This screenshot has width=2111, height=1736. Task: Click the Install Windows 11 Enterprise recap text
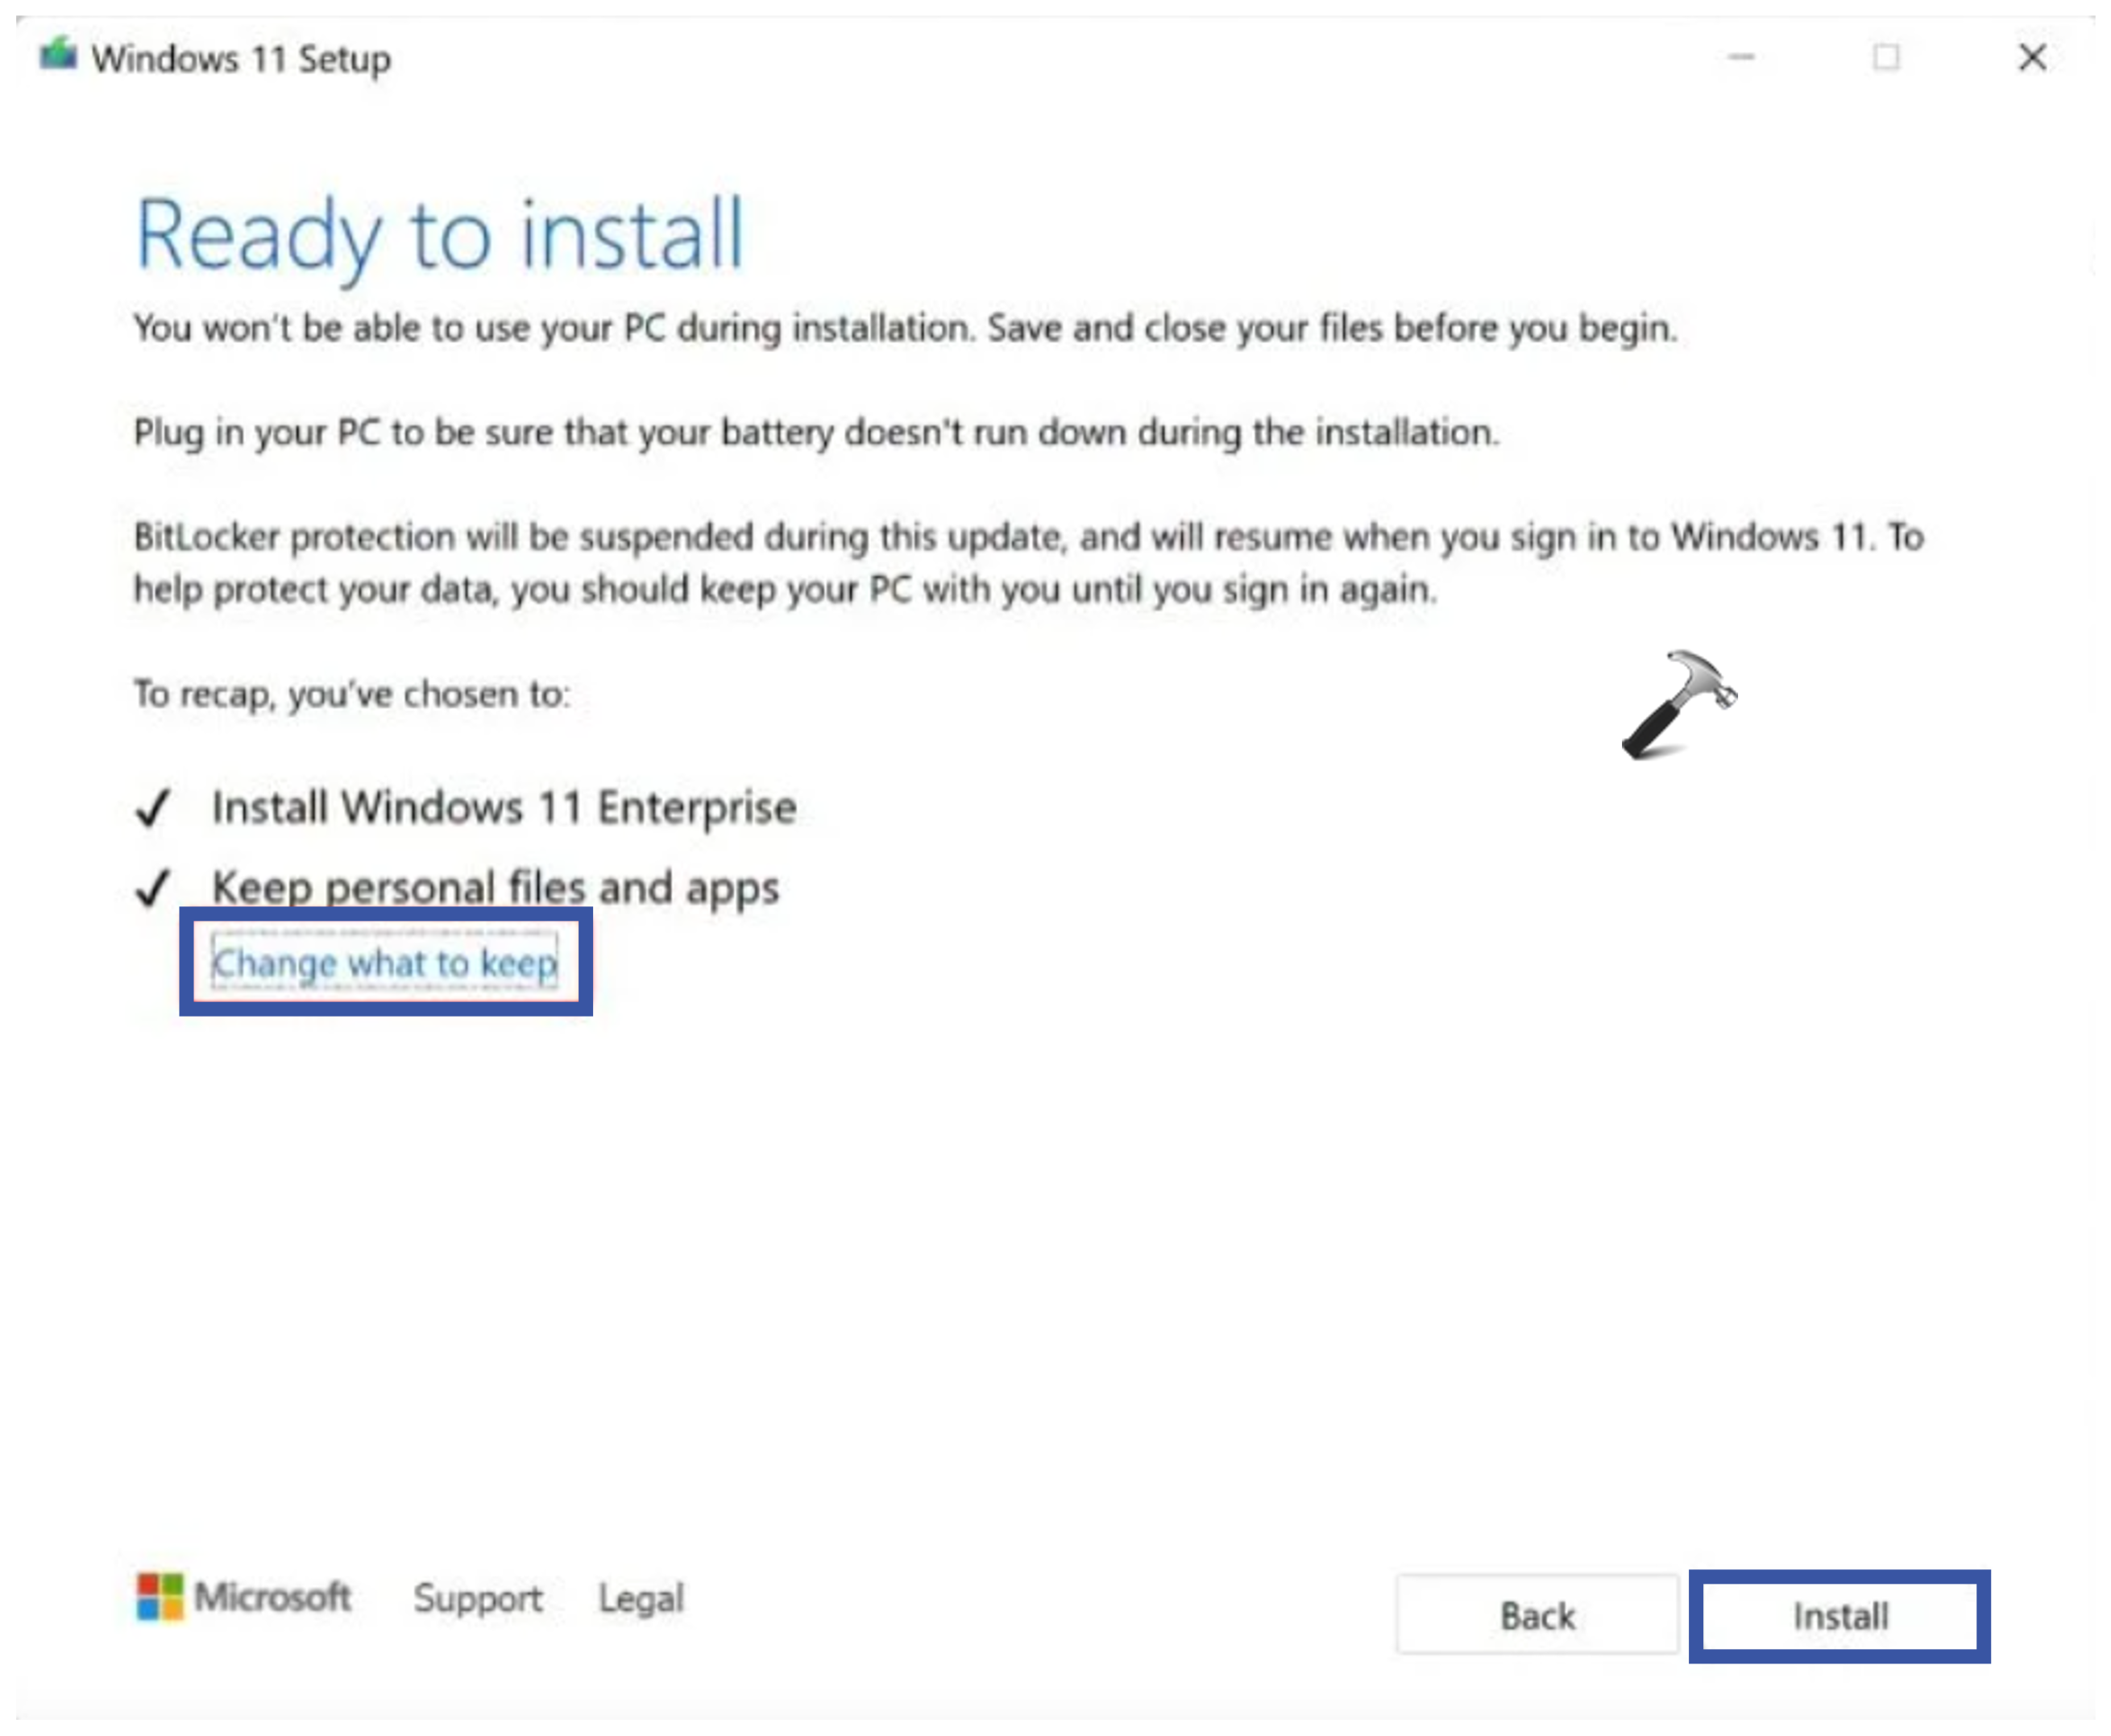(x=504, y=808)
